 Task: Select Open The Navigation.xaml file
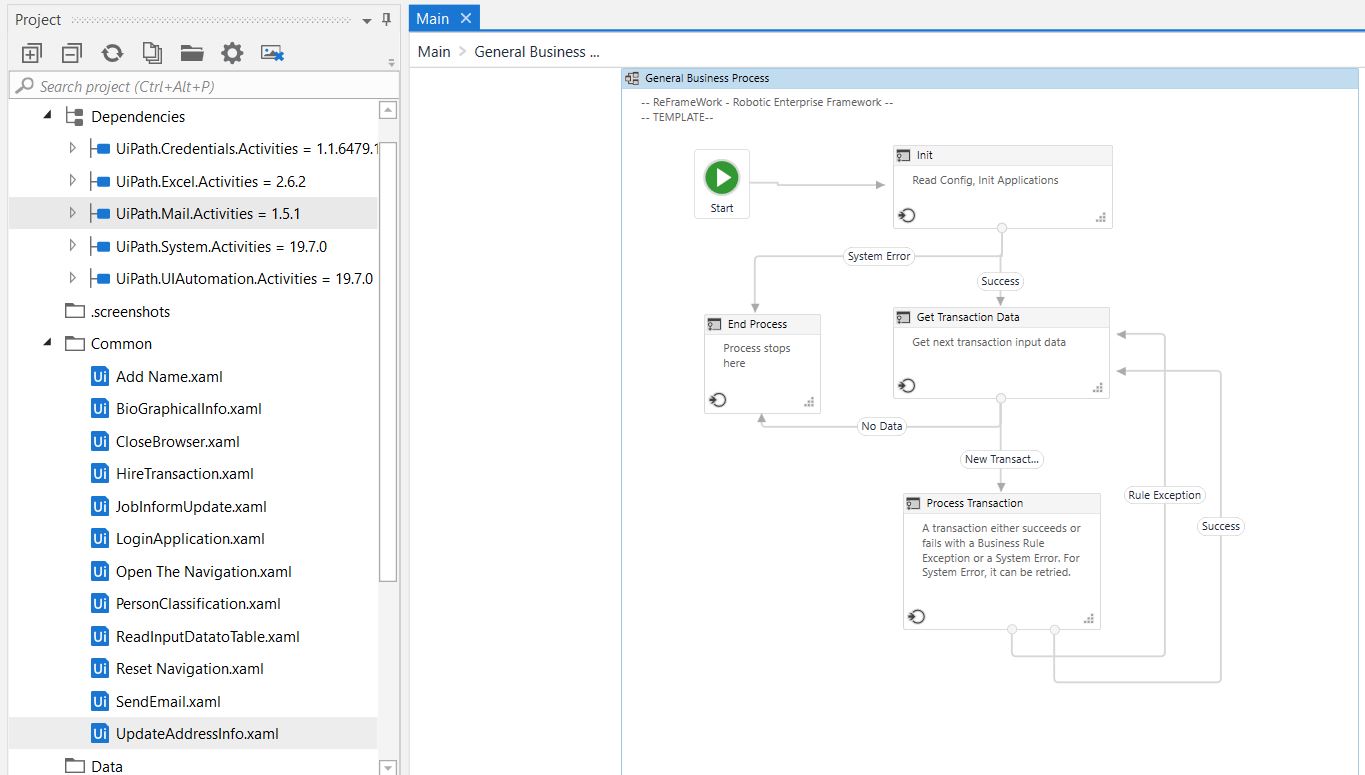click(x=204, y=571)
